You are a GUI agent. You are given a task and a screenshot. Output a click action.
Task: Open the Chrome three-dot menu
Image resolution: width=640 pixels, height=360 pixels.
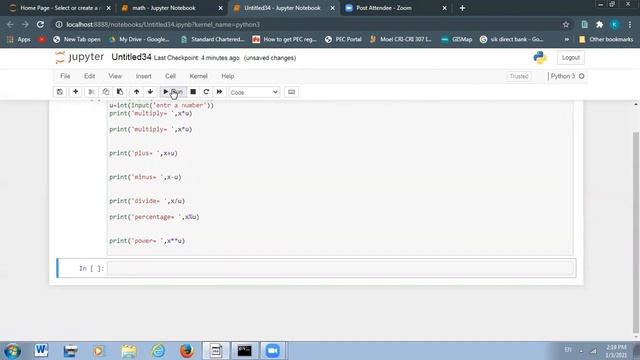click(630, 24)
